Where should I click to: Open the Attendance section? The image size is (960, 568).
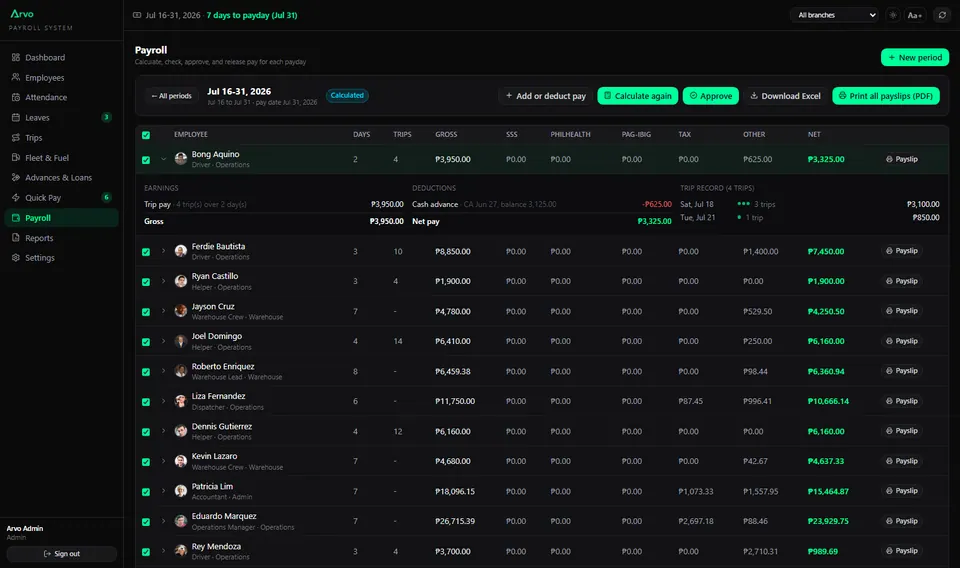pos(61,97)
